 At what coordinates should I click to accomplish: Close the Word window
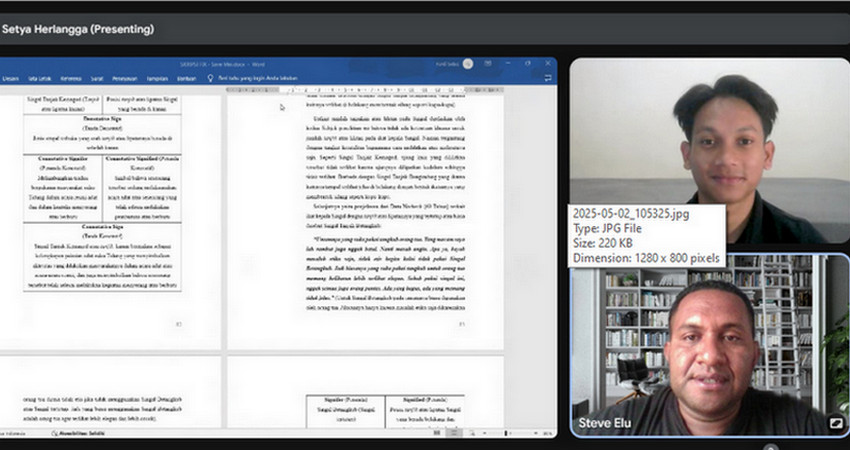click(548, 63)
